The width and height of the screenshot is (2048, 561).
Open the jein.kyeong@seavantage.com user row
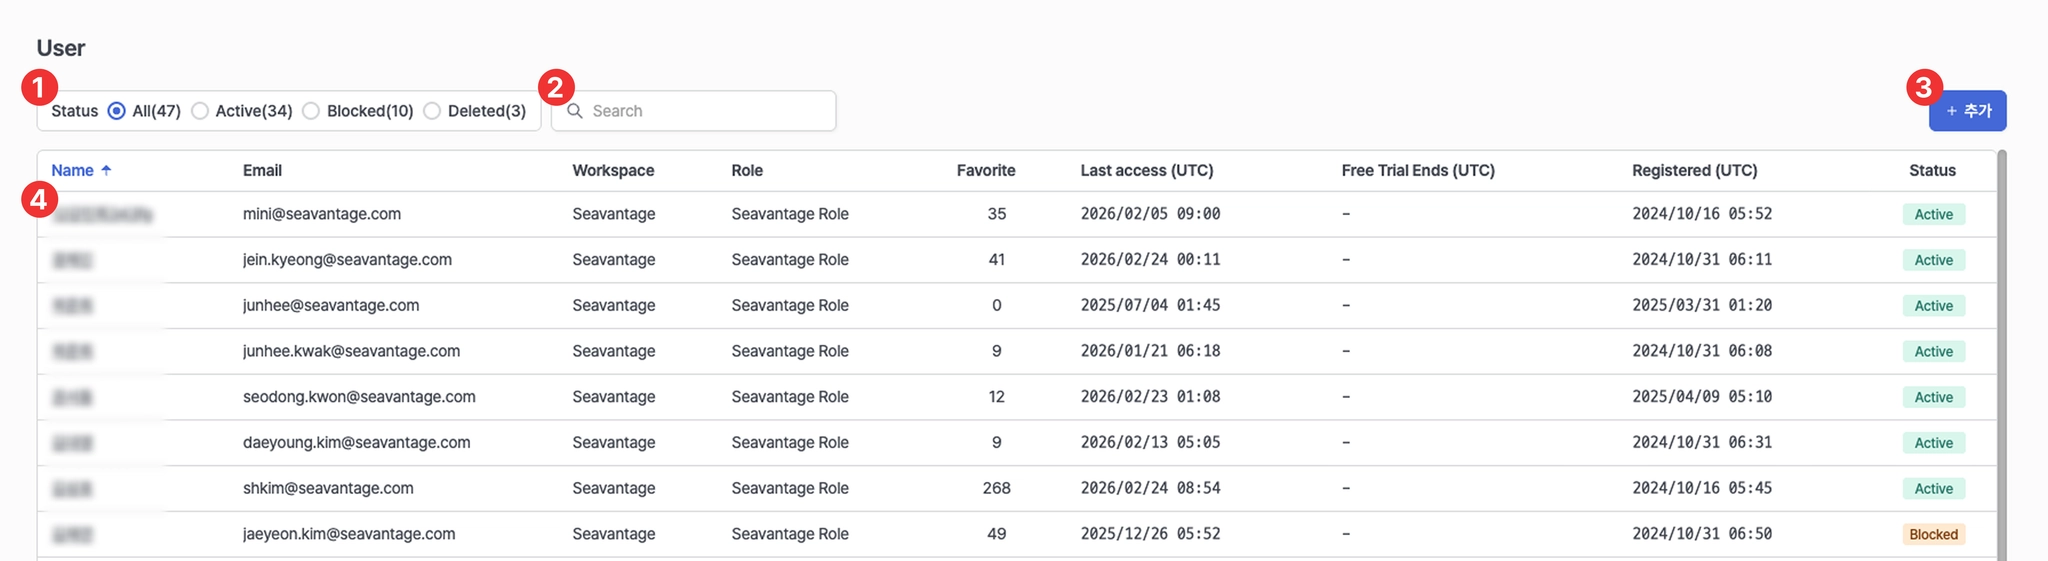(x=347, y=260)
